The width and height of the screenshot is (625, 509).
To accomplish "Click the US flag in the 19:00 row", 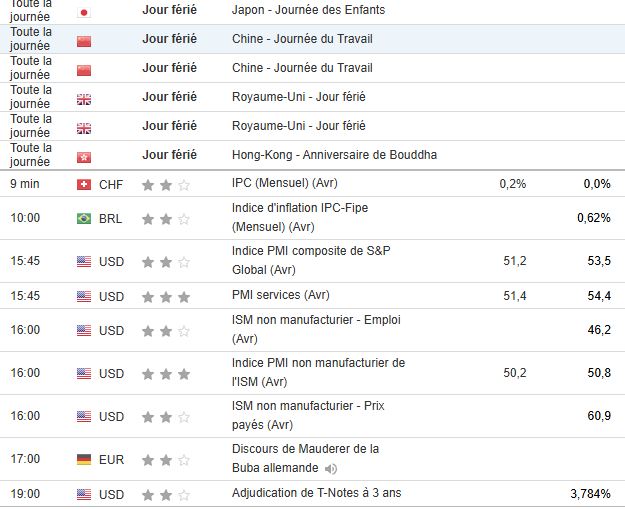I will 84,493.
